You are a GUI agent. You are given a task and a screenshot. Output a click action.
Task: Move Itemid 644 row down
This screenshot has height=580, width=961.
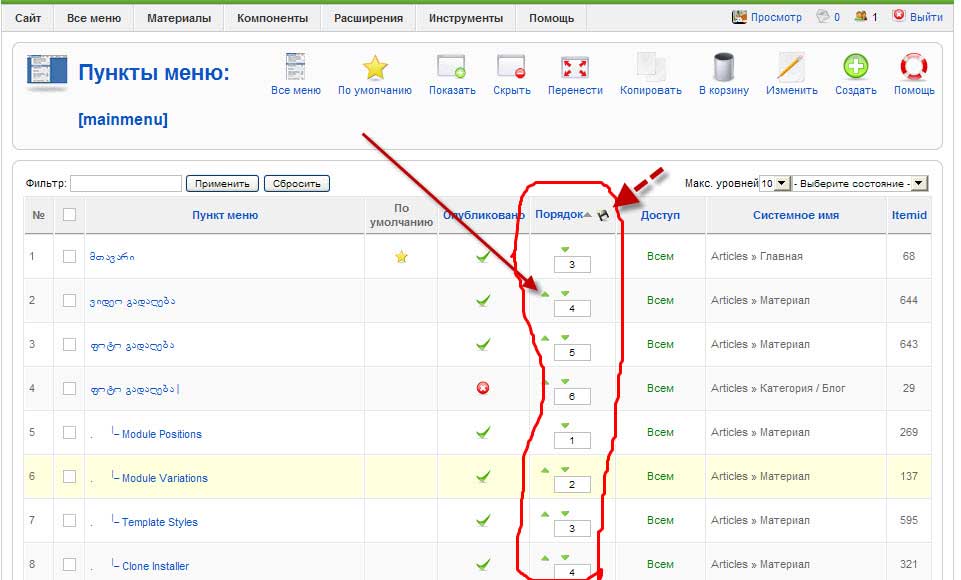tap(565, 294)
